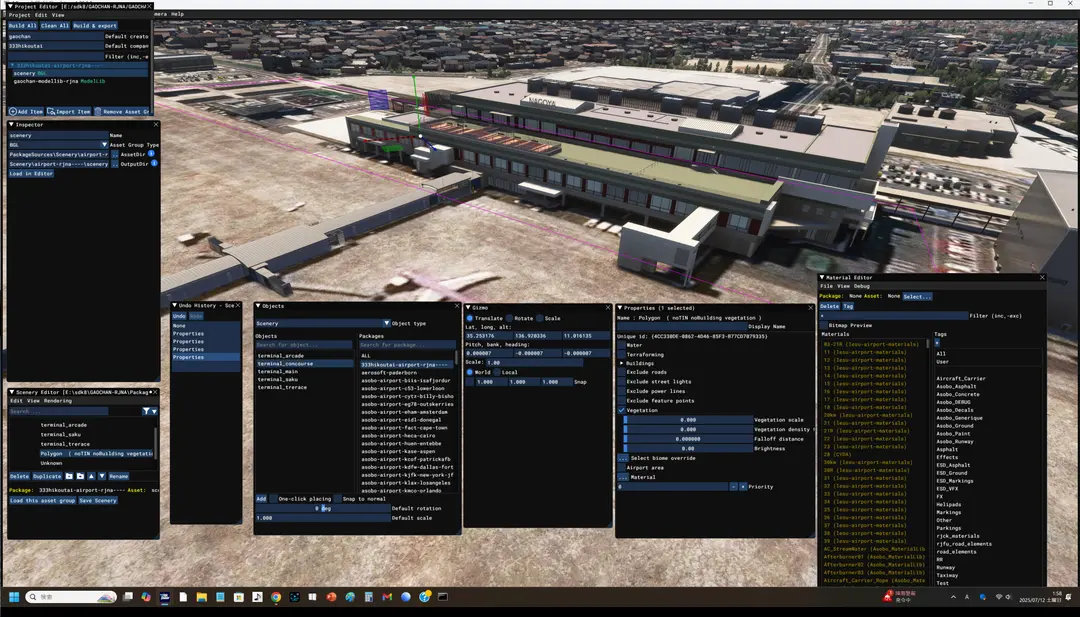The height and width of the screenshot is (617, 1080).
Task: Expand the Buildings section in Properties
Action: [621, 363]
